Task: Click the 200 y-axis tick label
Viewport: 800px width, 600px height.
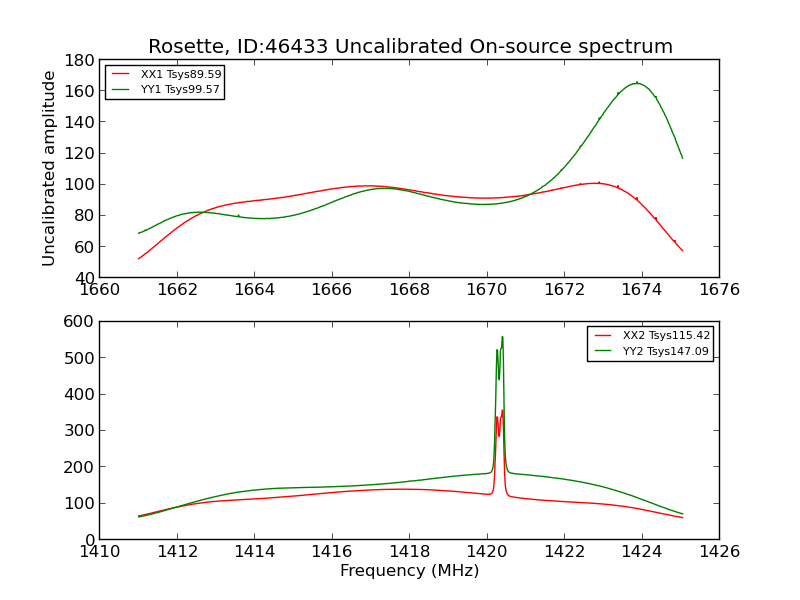Action: [x=79, y=467]
